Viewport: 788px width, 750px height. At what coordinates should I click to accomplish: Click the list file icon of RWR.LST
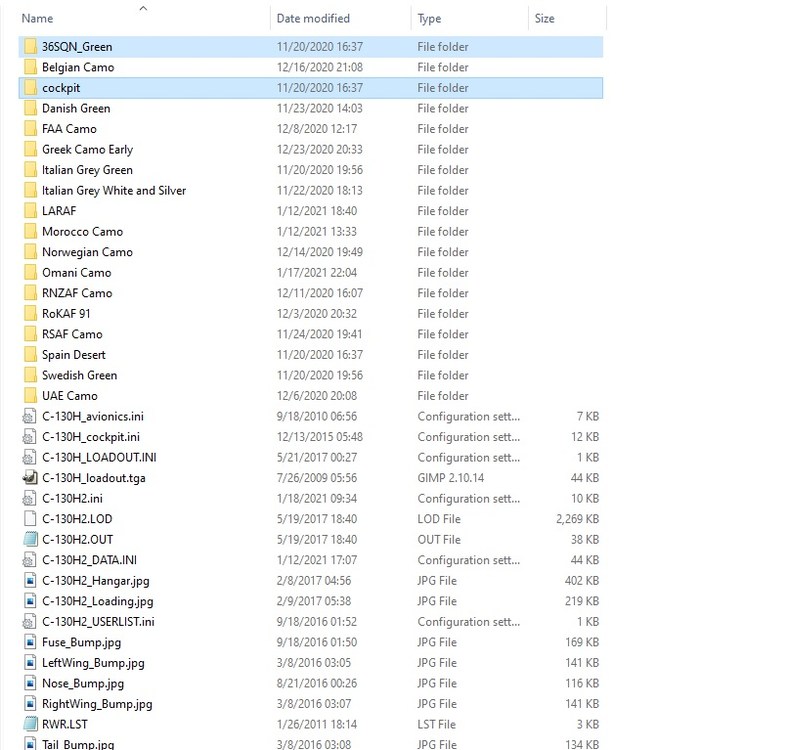point(30,724)
